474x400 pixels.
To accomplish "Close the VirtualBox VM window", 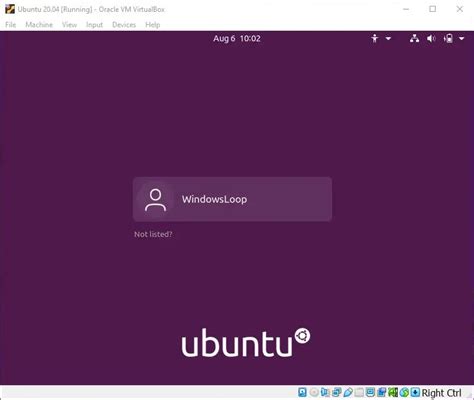I will coord(460,9).
